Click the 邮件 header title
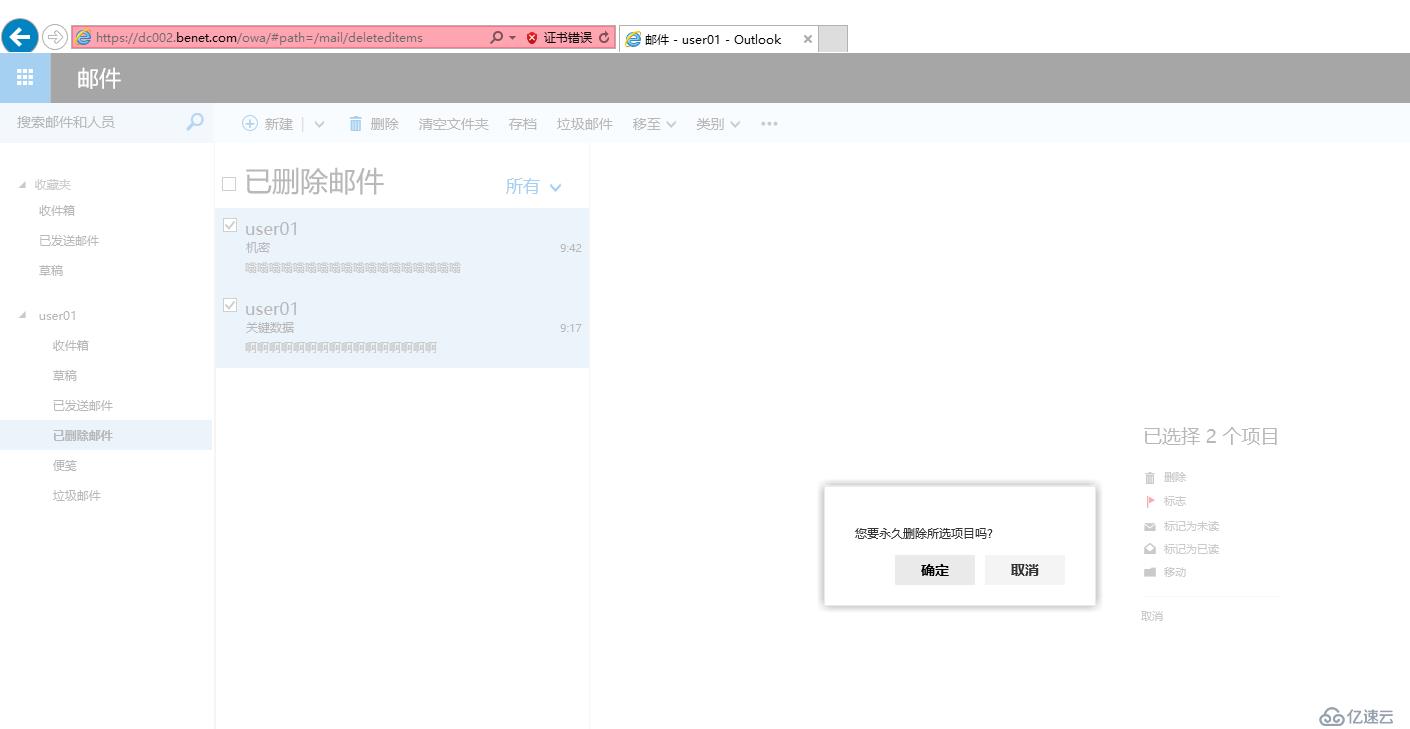 (x=99, y=78)
